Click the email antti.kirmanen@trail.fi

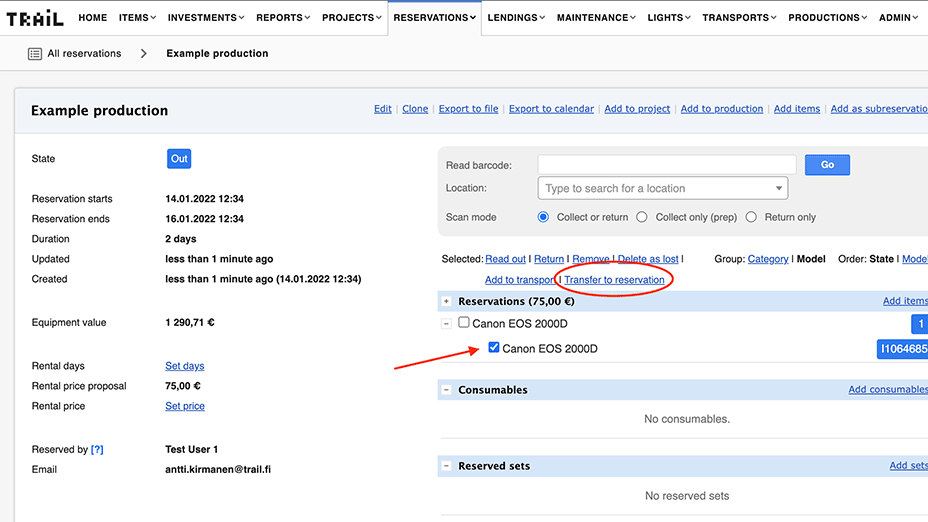coord(218,469)
